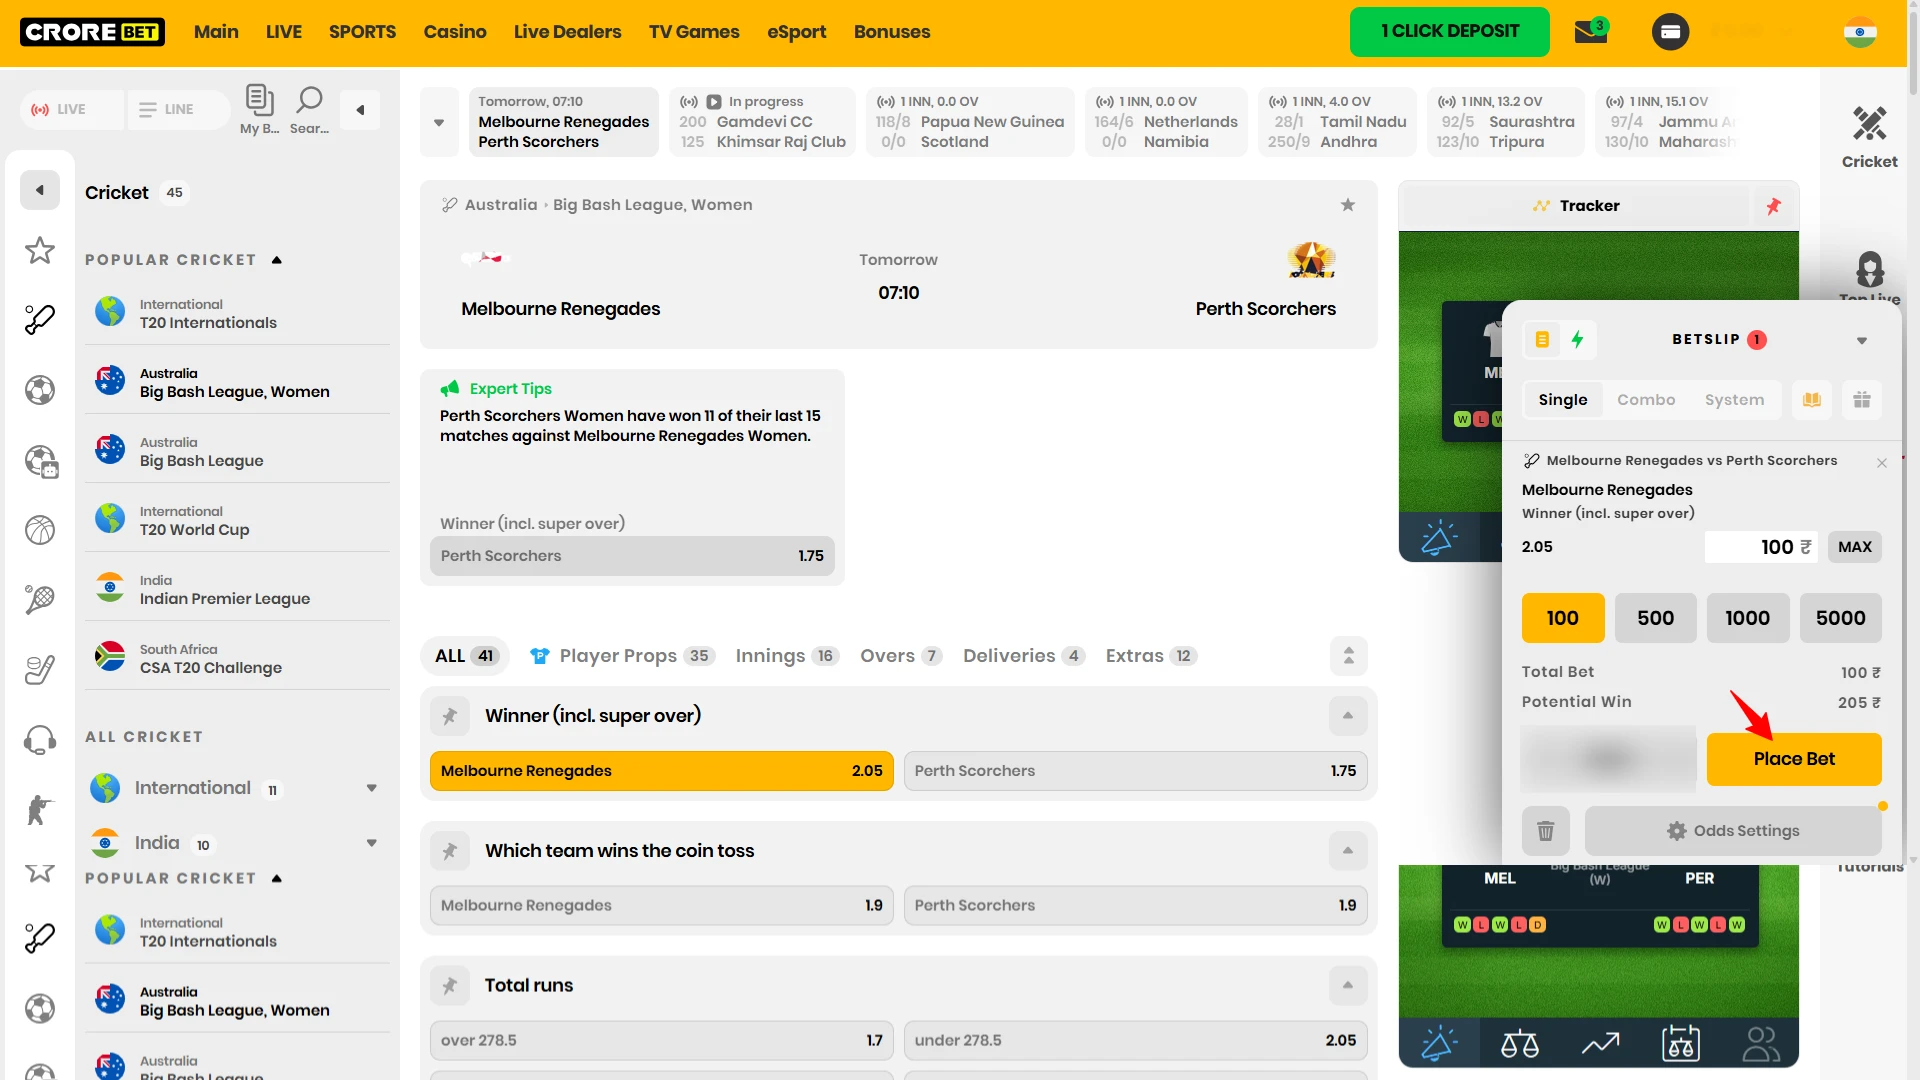Expand the India leagues list
The height and width of the screenshot is (1080, 1920).
pos(371,843)
